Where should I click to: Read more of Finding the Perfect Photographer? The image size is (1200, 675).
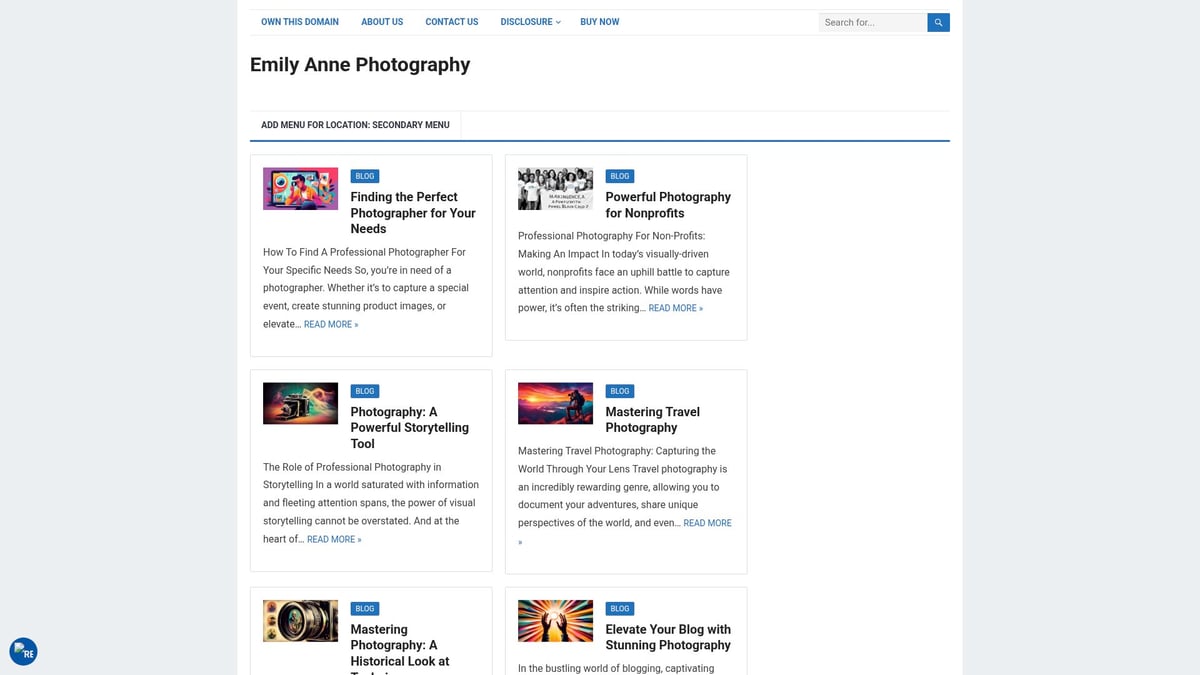pyautogui.click(x=330, y=325)
